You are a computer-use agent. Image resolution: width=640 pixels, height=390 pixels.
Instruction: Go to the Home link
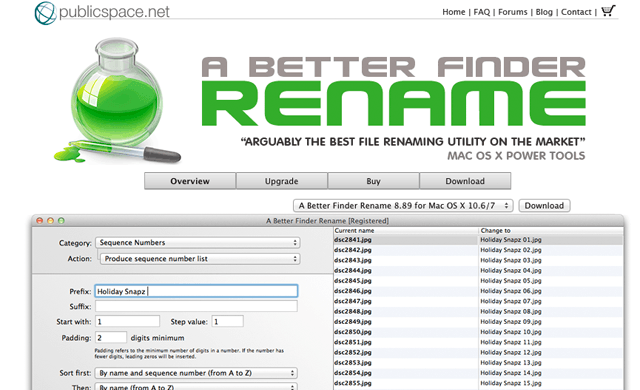pyautogui.click(x=453, y=12)
